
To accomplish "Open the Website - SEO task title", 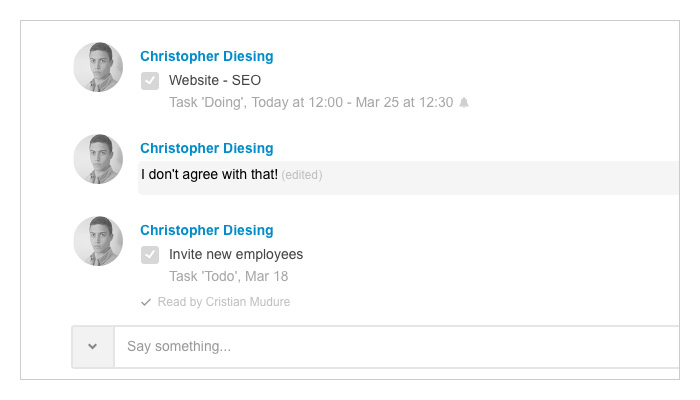I will [x=215, y=80].
